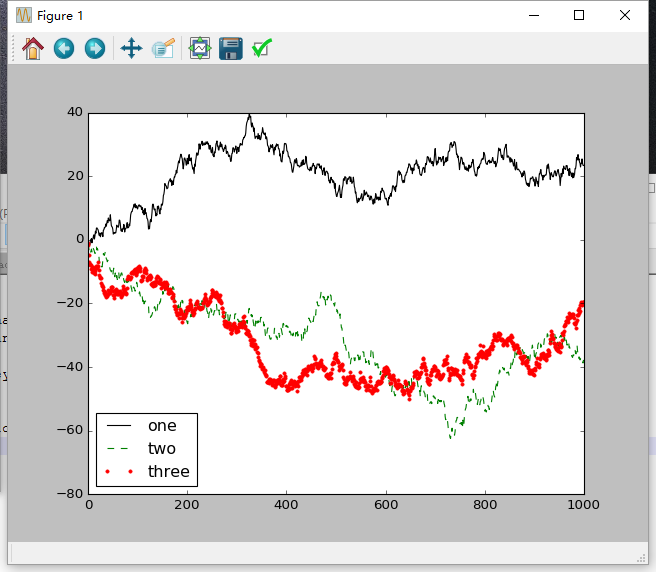Screen dimensions: 656x572
Task: Close the Figure 1 window
Action: [x=625, y=15]
